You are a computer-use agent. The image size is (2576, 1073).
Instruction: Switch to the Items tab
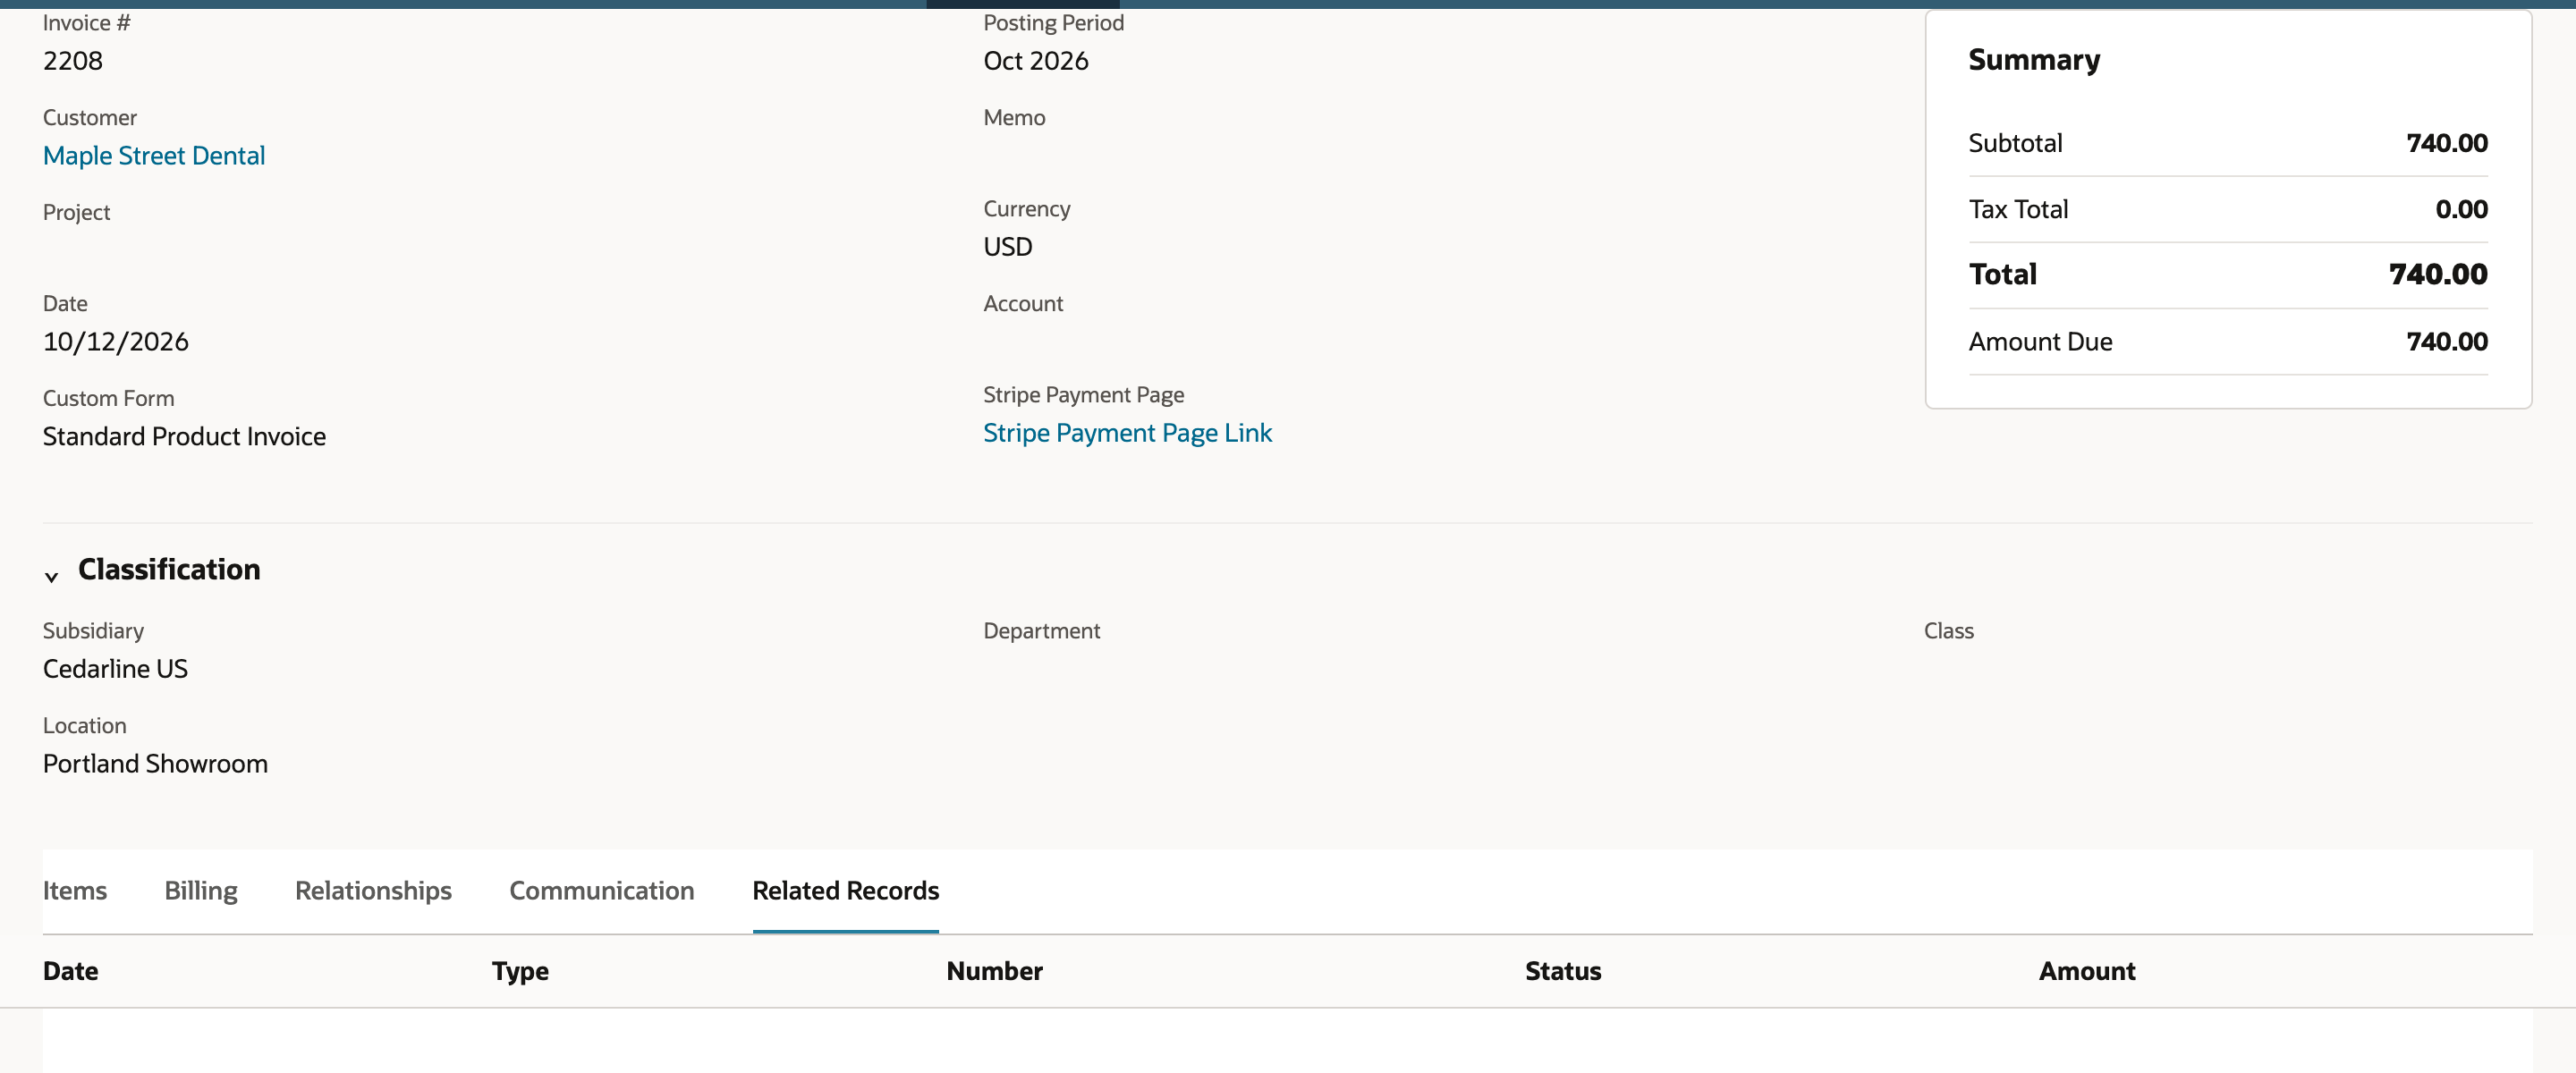[x=75, y=890]
